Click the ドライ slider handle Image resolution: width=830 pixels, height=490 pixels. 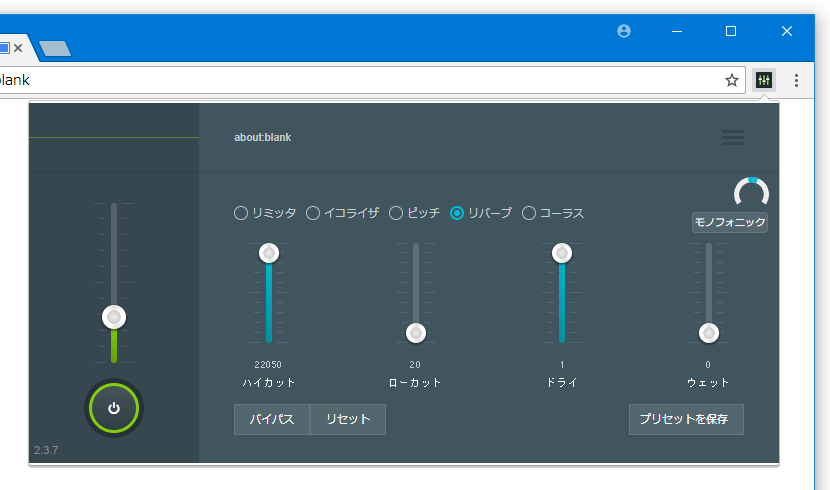(x=562, y=253)
